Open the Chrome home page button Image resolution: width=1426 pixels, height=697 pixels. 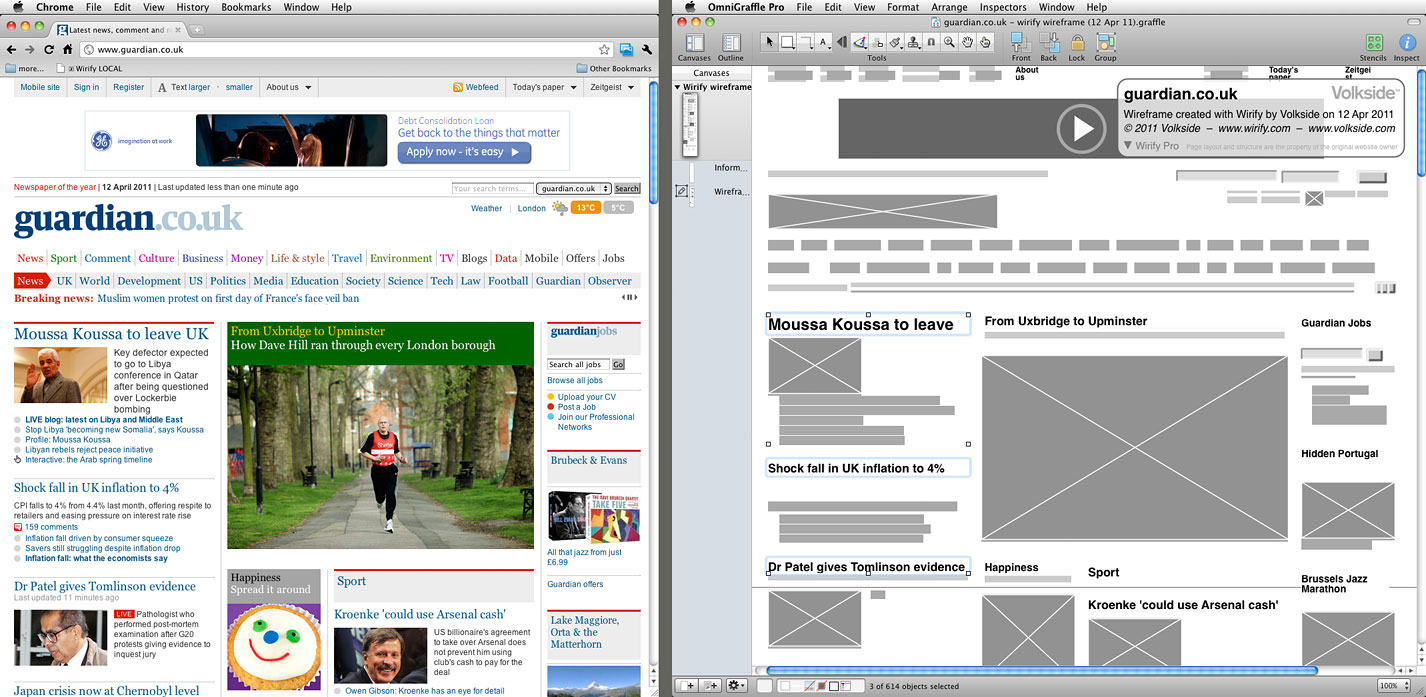tap(68, 49)
